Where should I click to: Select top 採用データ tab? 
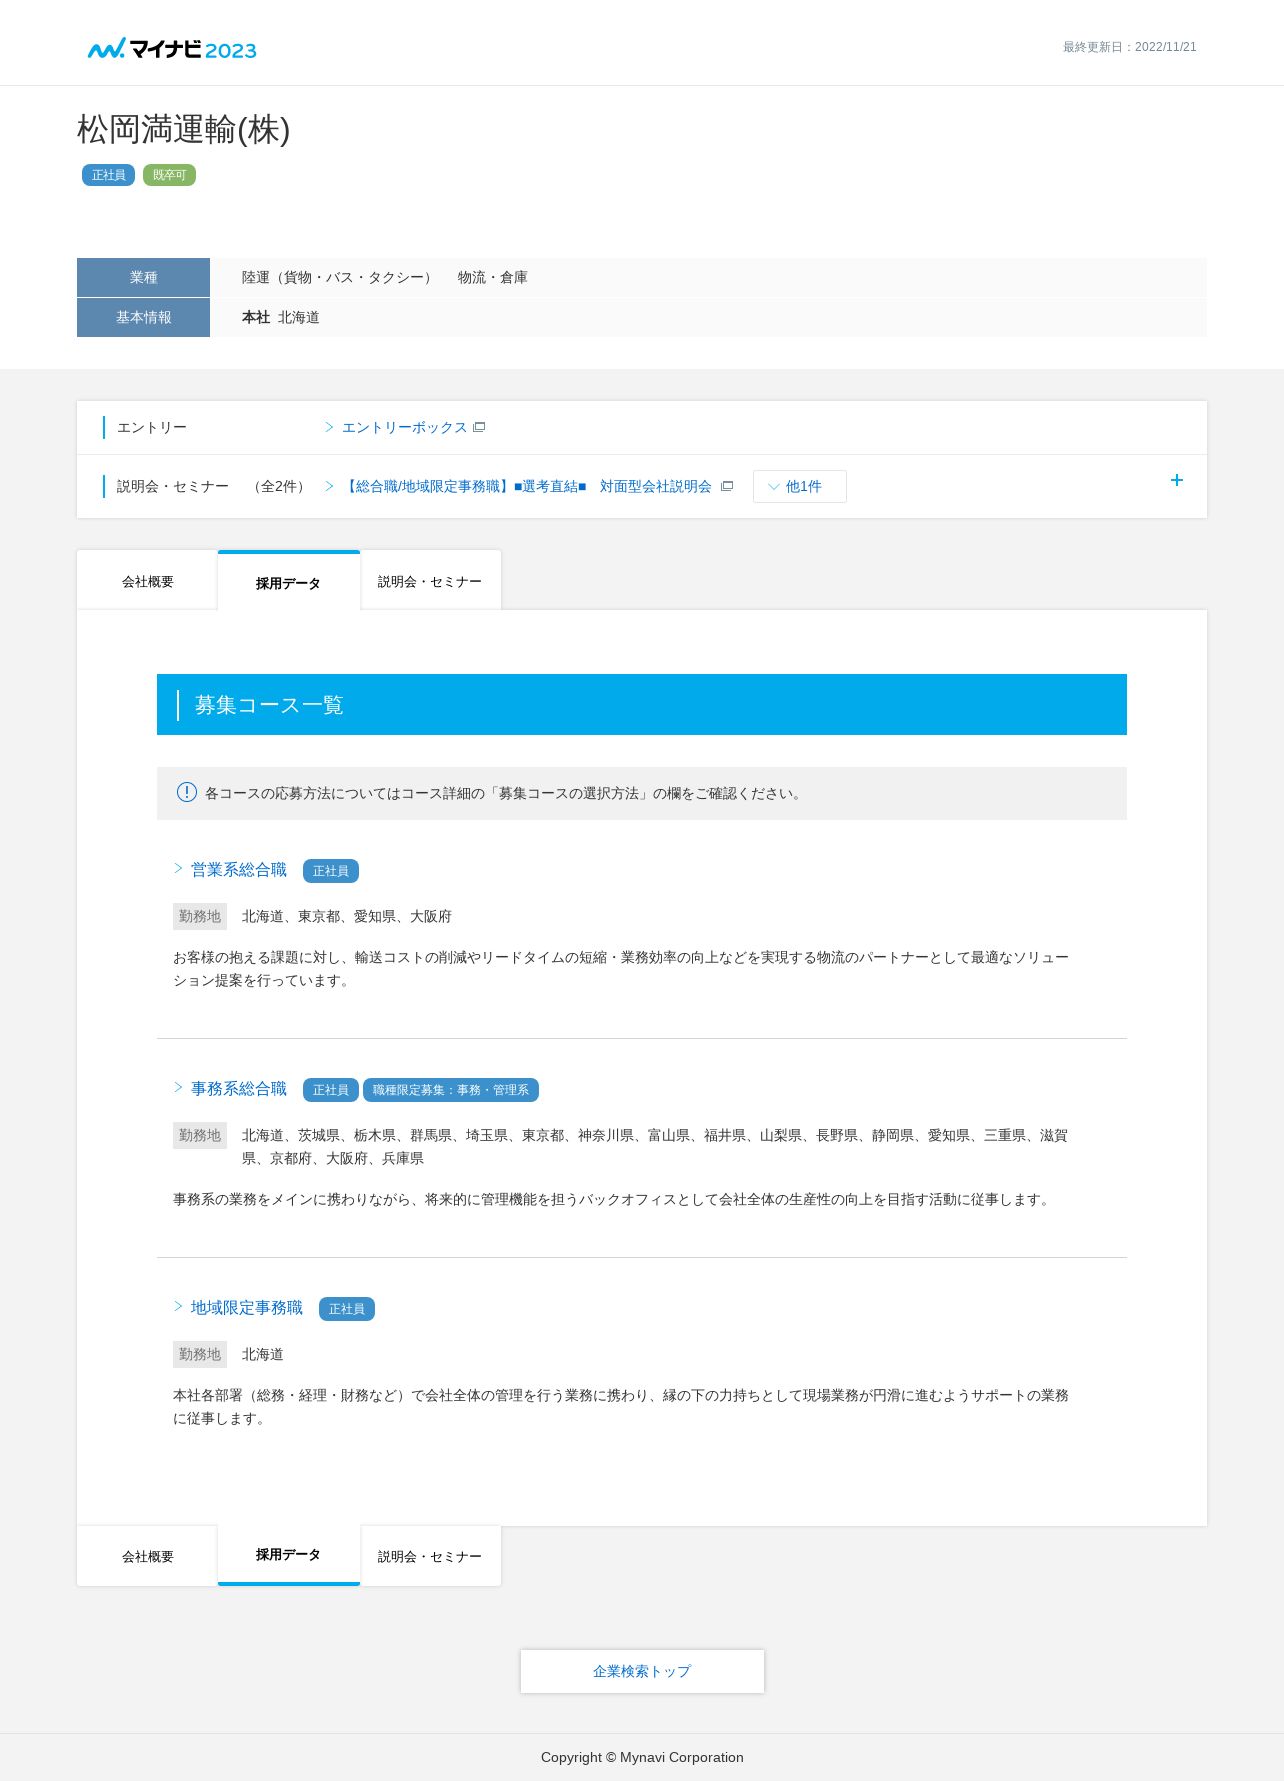288,582
